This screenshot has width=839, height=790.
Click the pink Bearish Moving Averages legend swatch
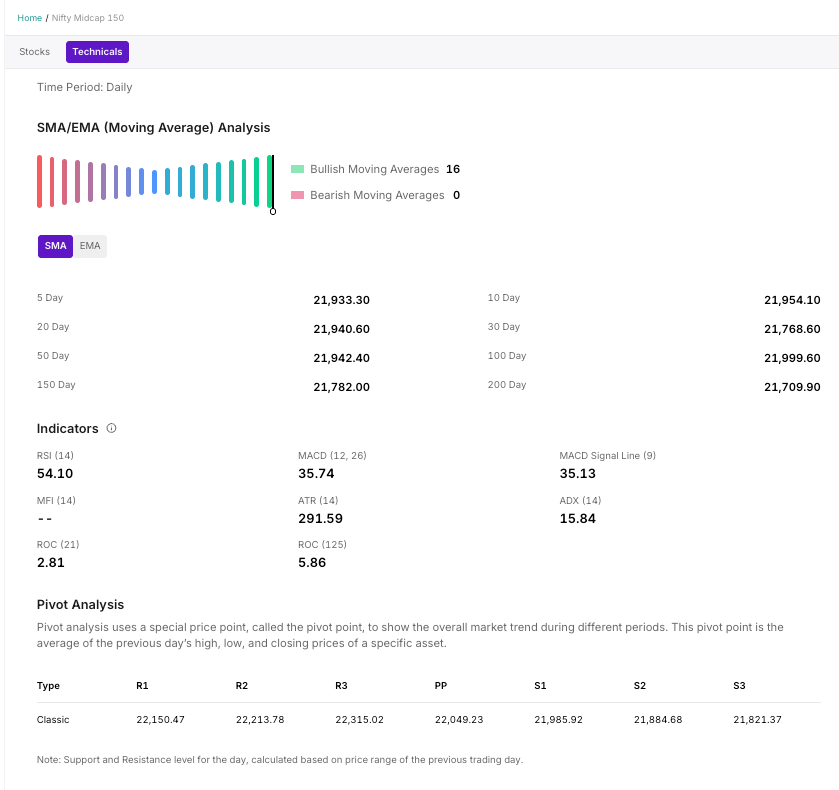[x=297, y=195]
